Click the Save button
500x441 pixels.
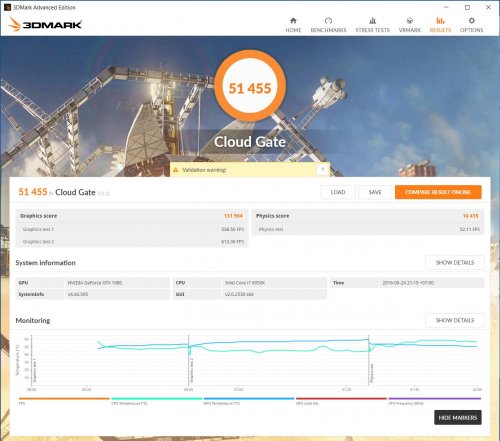pyautogui.click(x=375, y=192)
